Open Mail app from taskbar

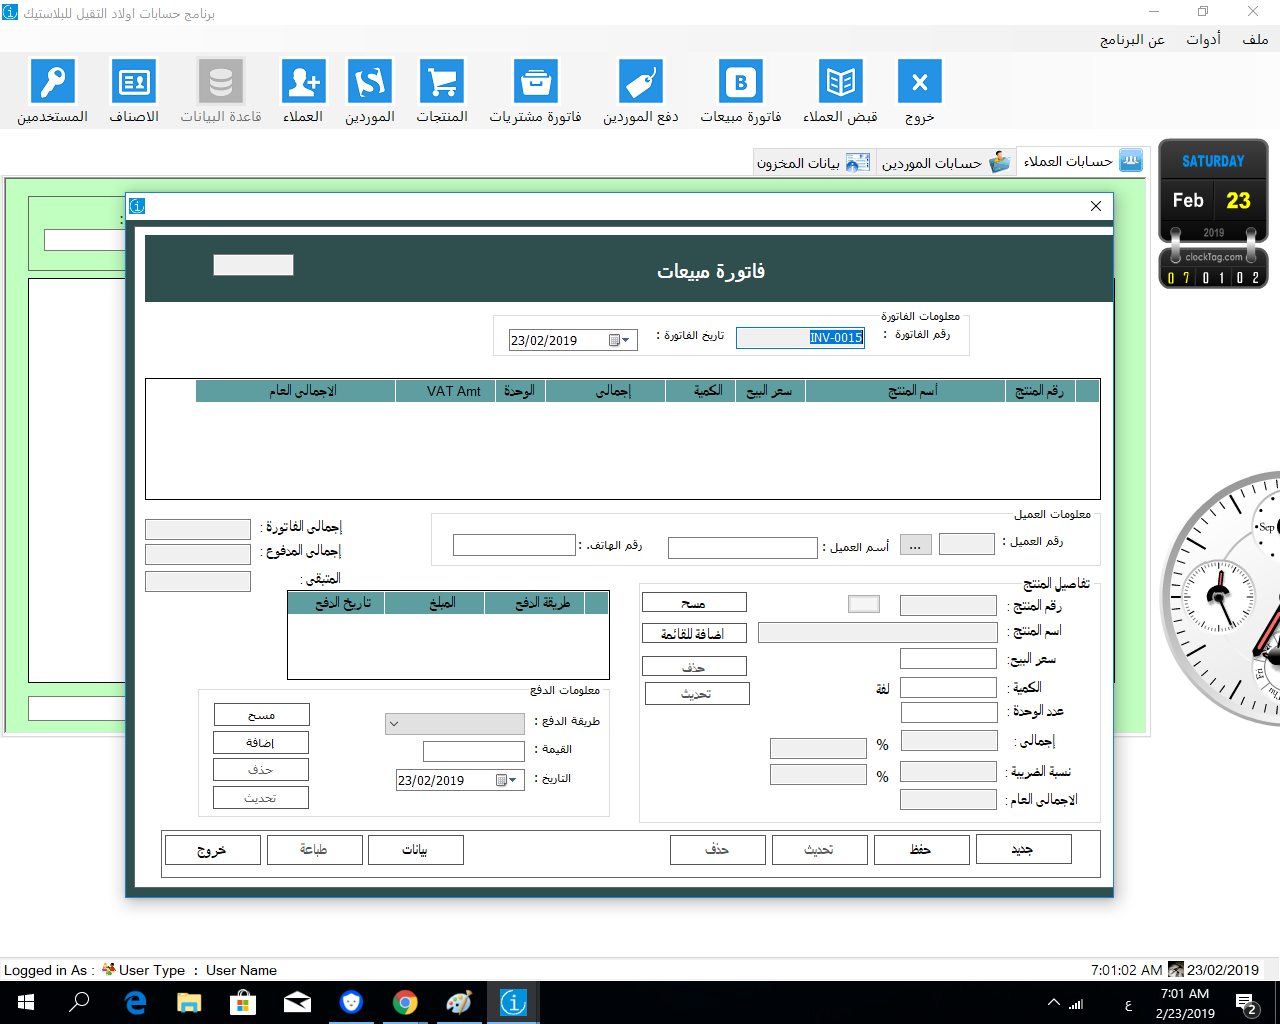pos(297,1002)
